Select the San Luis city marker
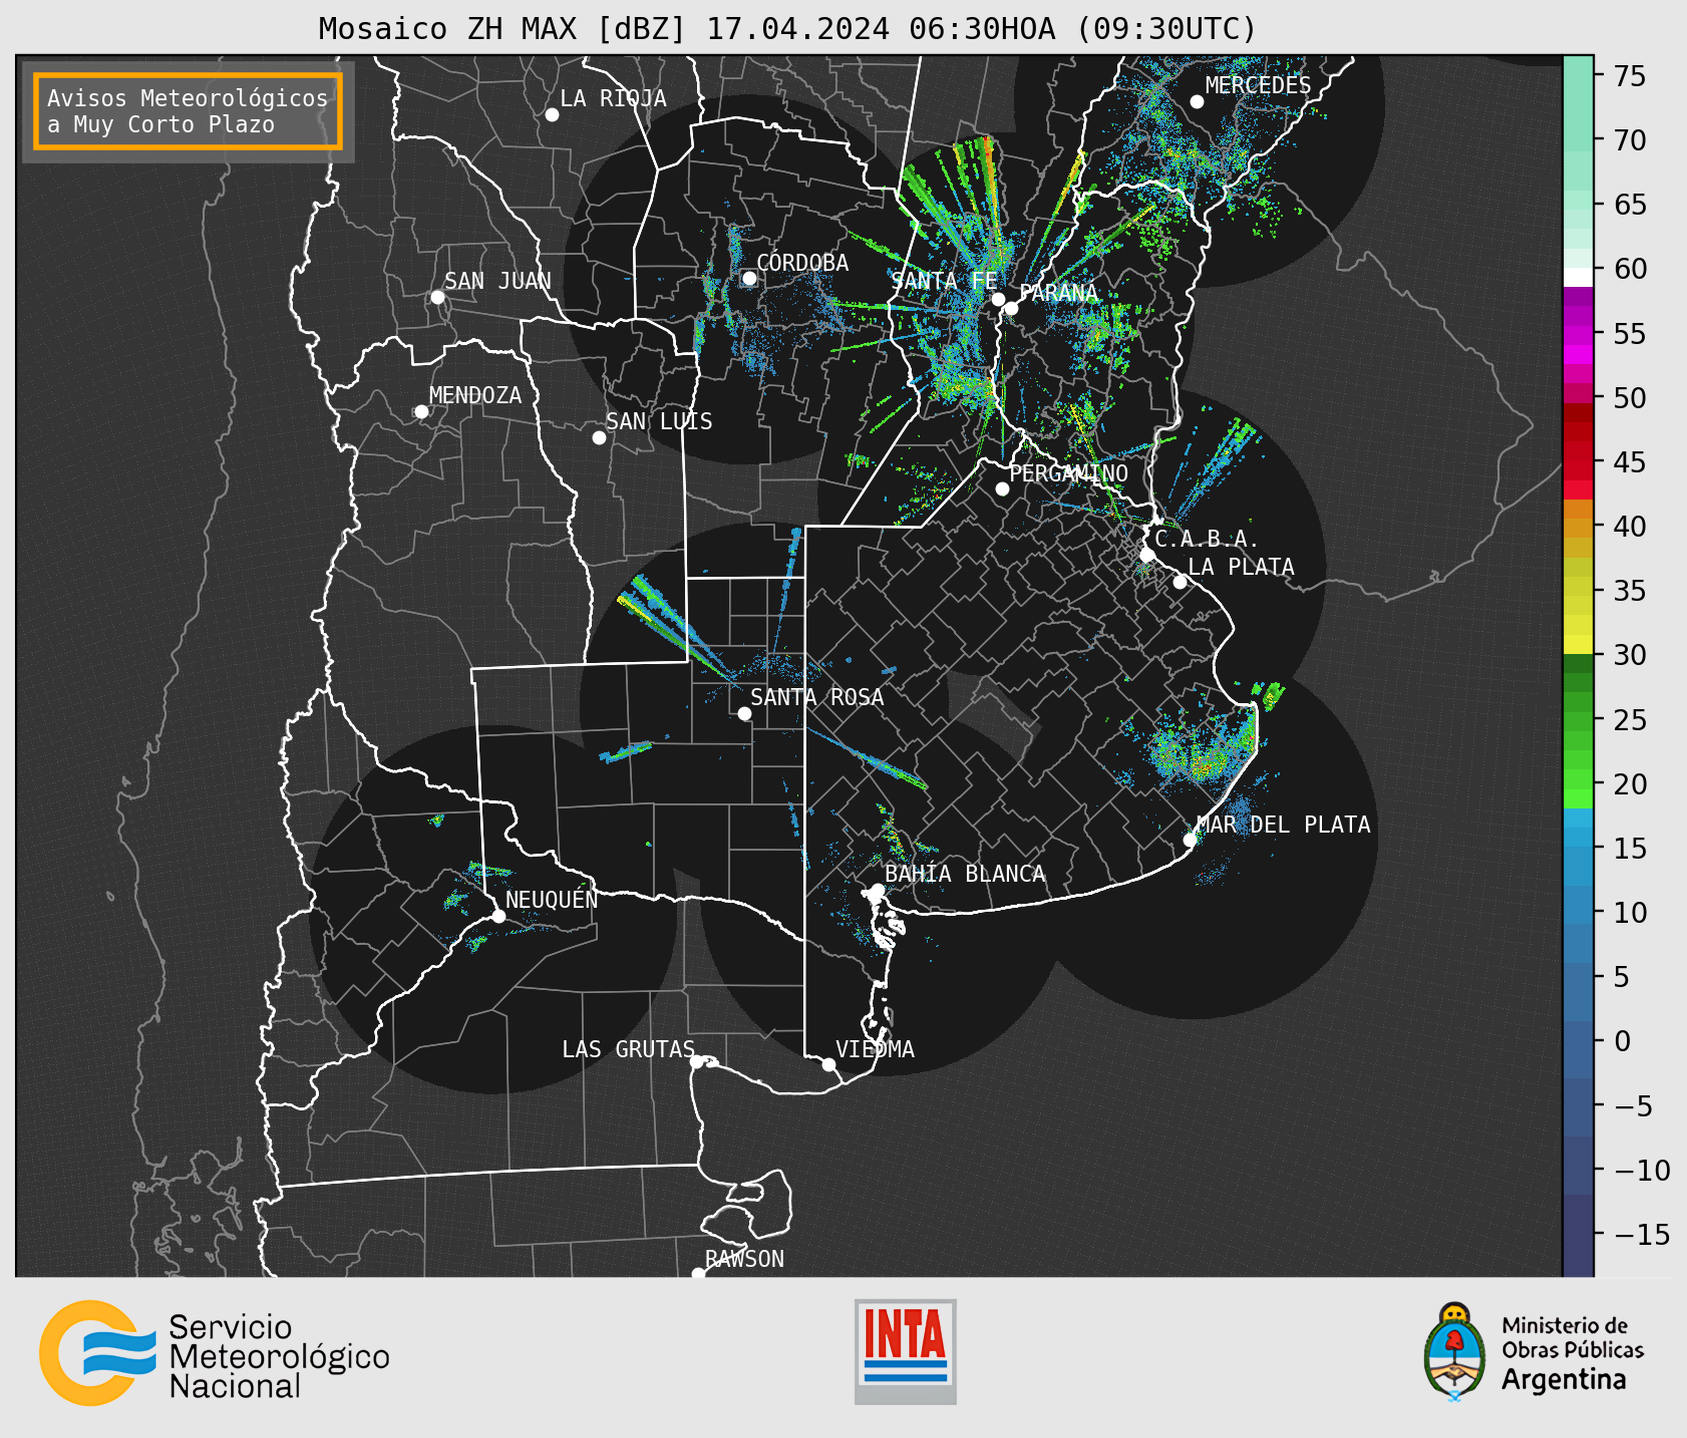 point(599,438)
